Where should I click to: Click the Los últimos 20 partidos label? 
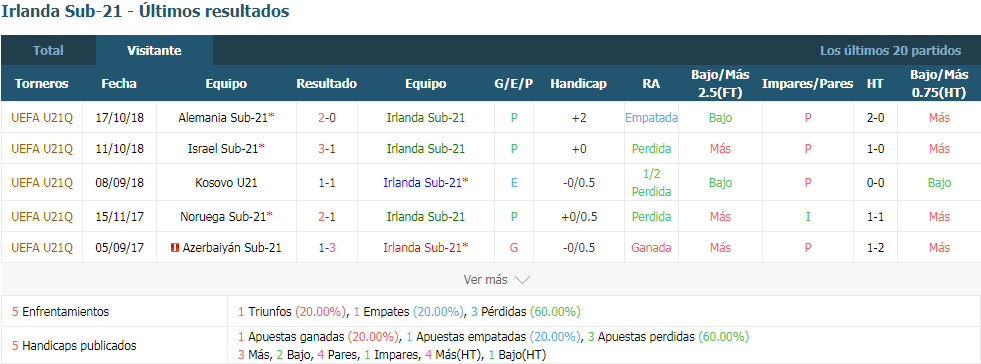(x=890, y=51)
